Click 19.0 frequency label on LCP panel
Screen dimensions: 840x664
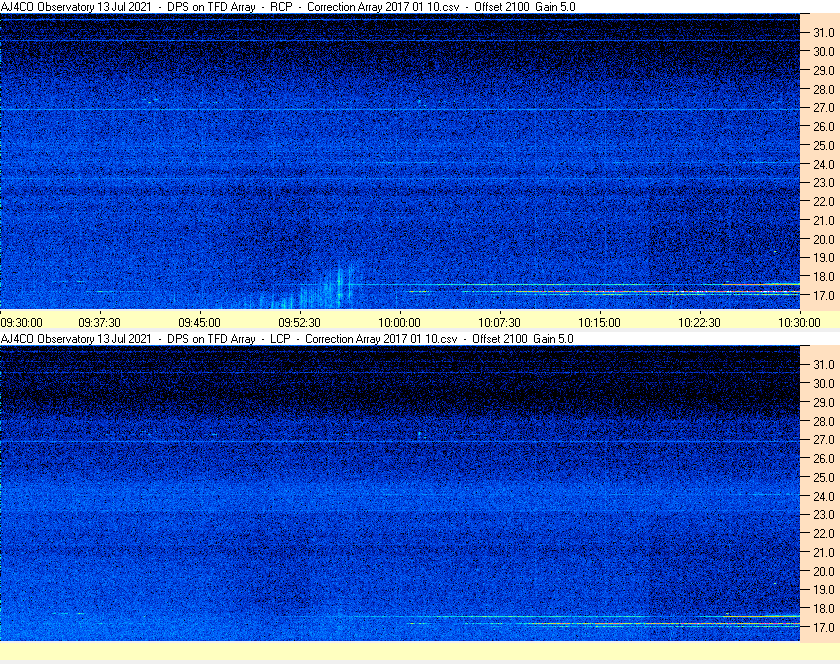click(x=824, y=590)
